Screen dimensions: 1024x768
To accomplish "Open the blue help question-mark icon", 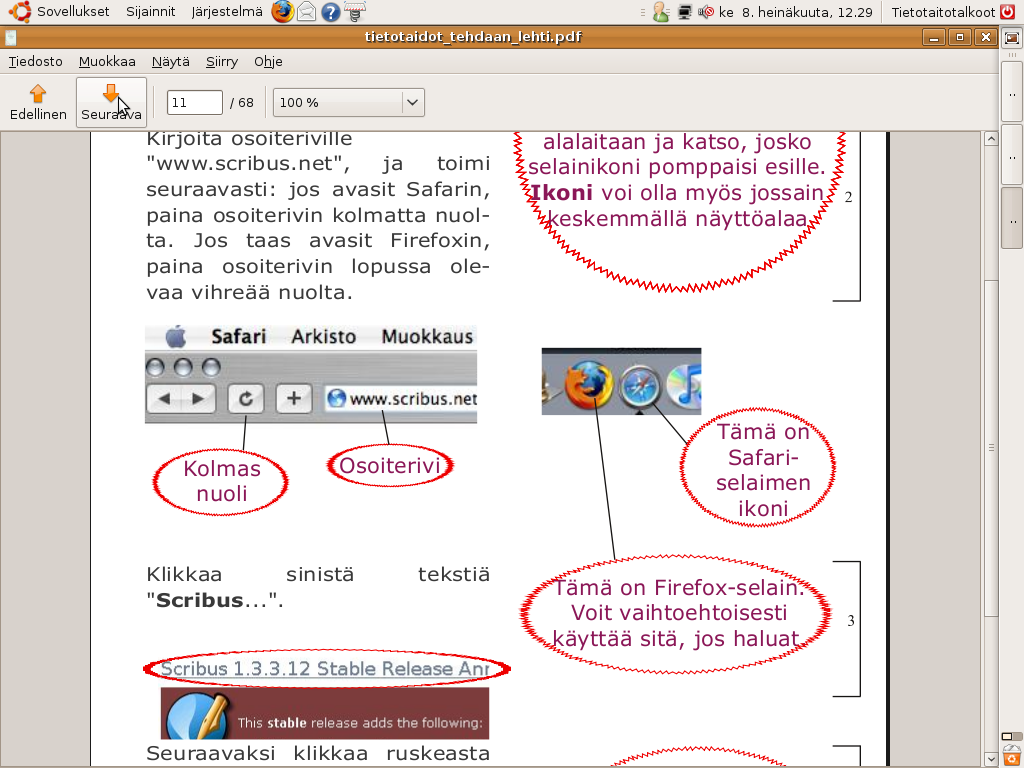I will coord(330,12).
